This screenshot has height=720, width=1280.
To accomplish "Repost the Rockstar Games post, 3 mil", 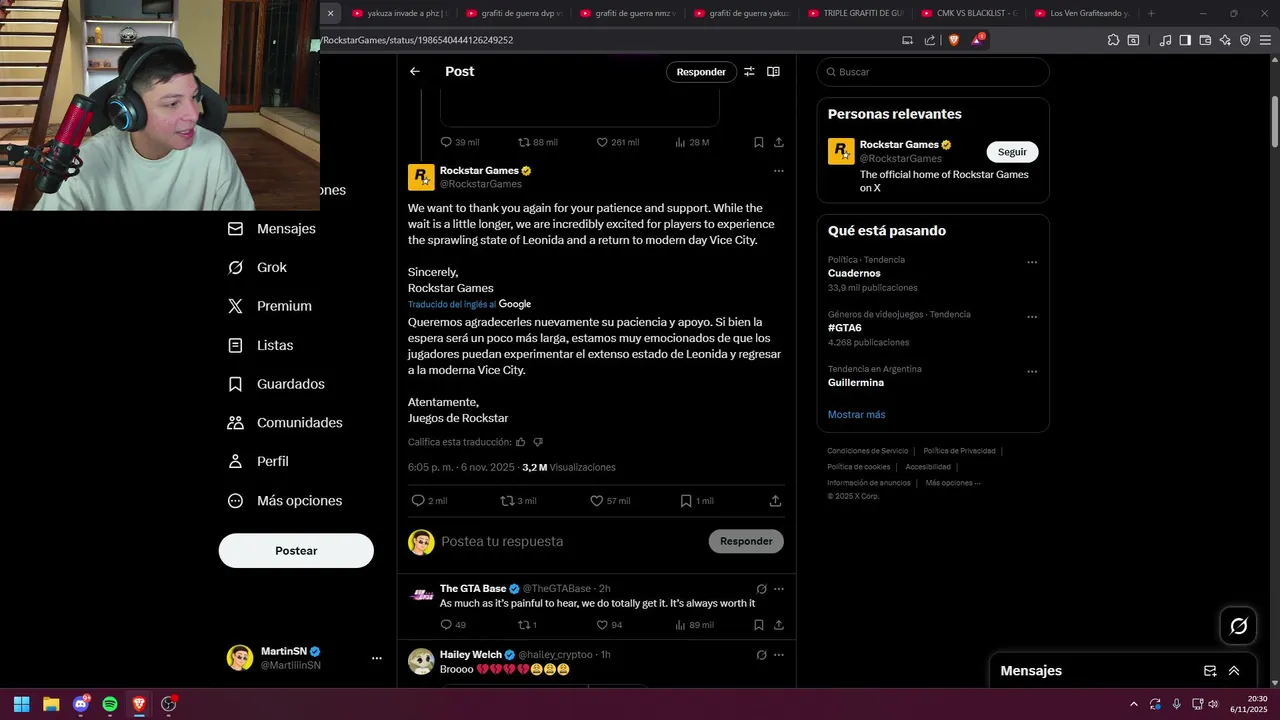I will 507,501.
